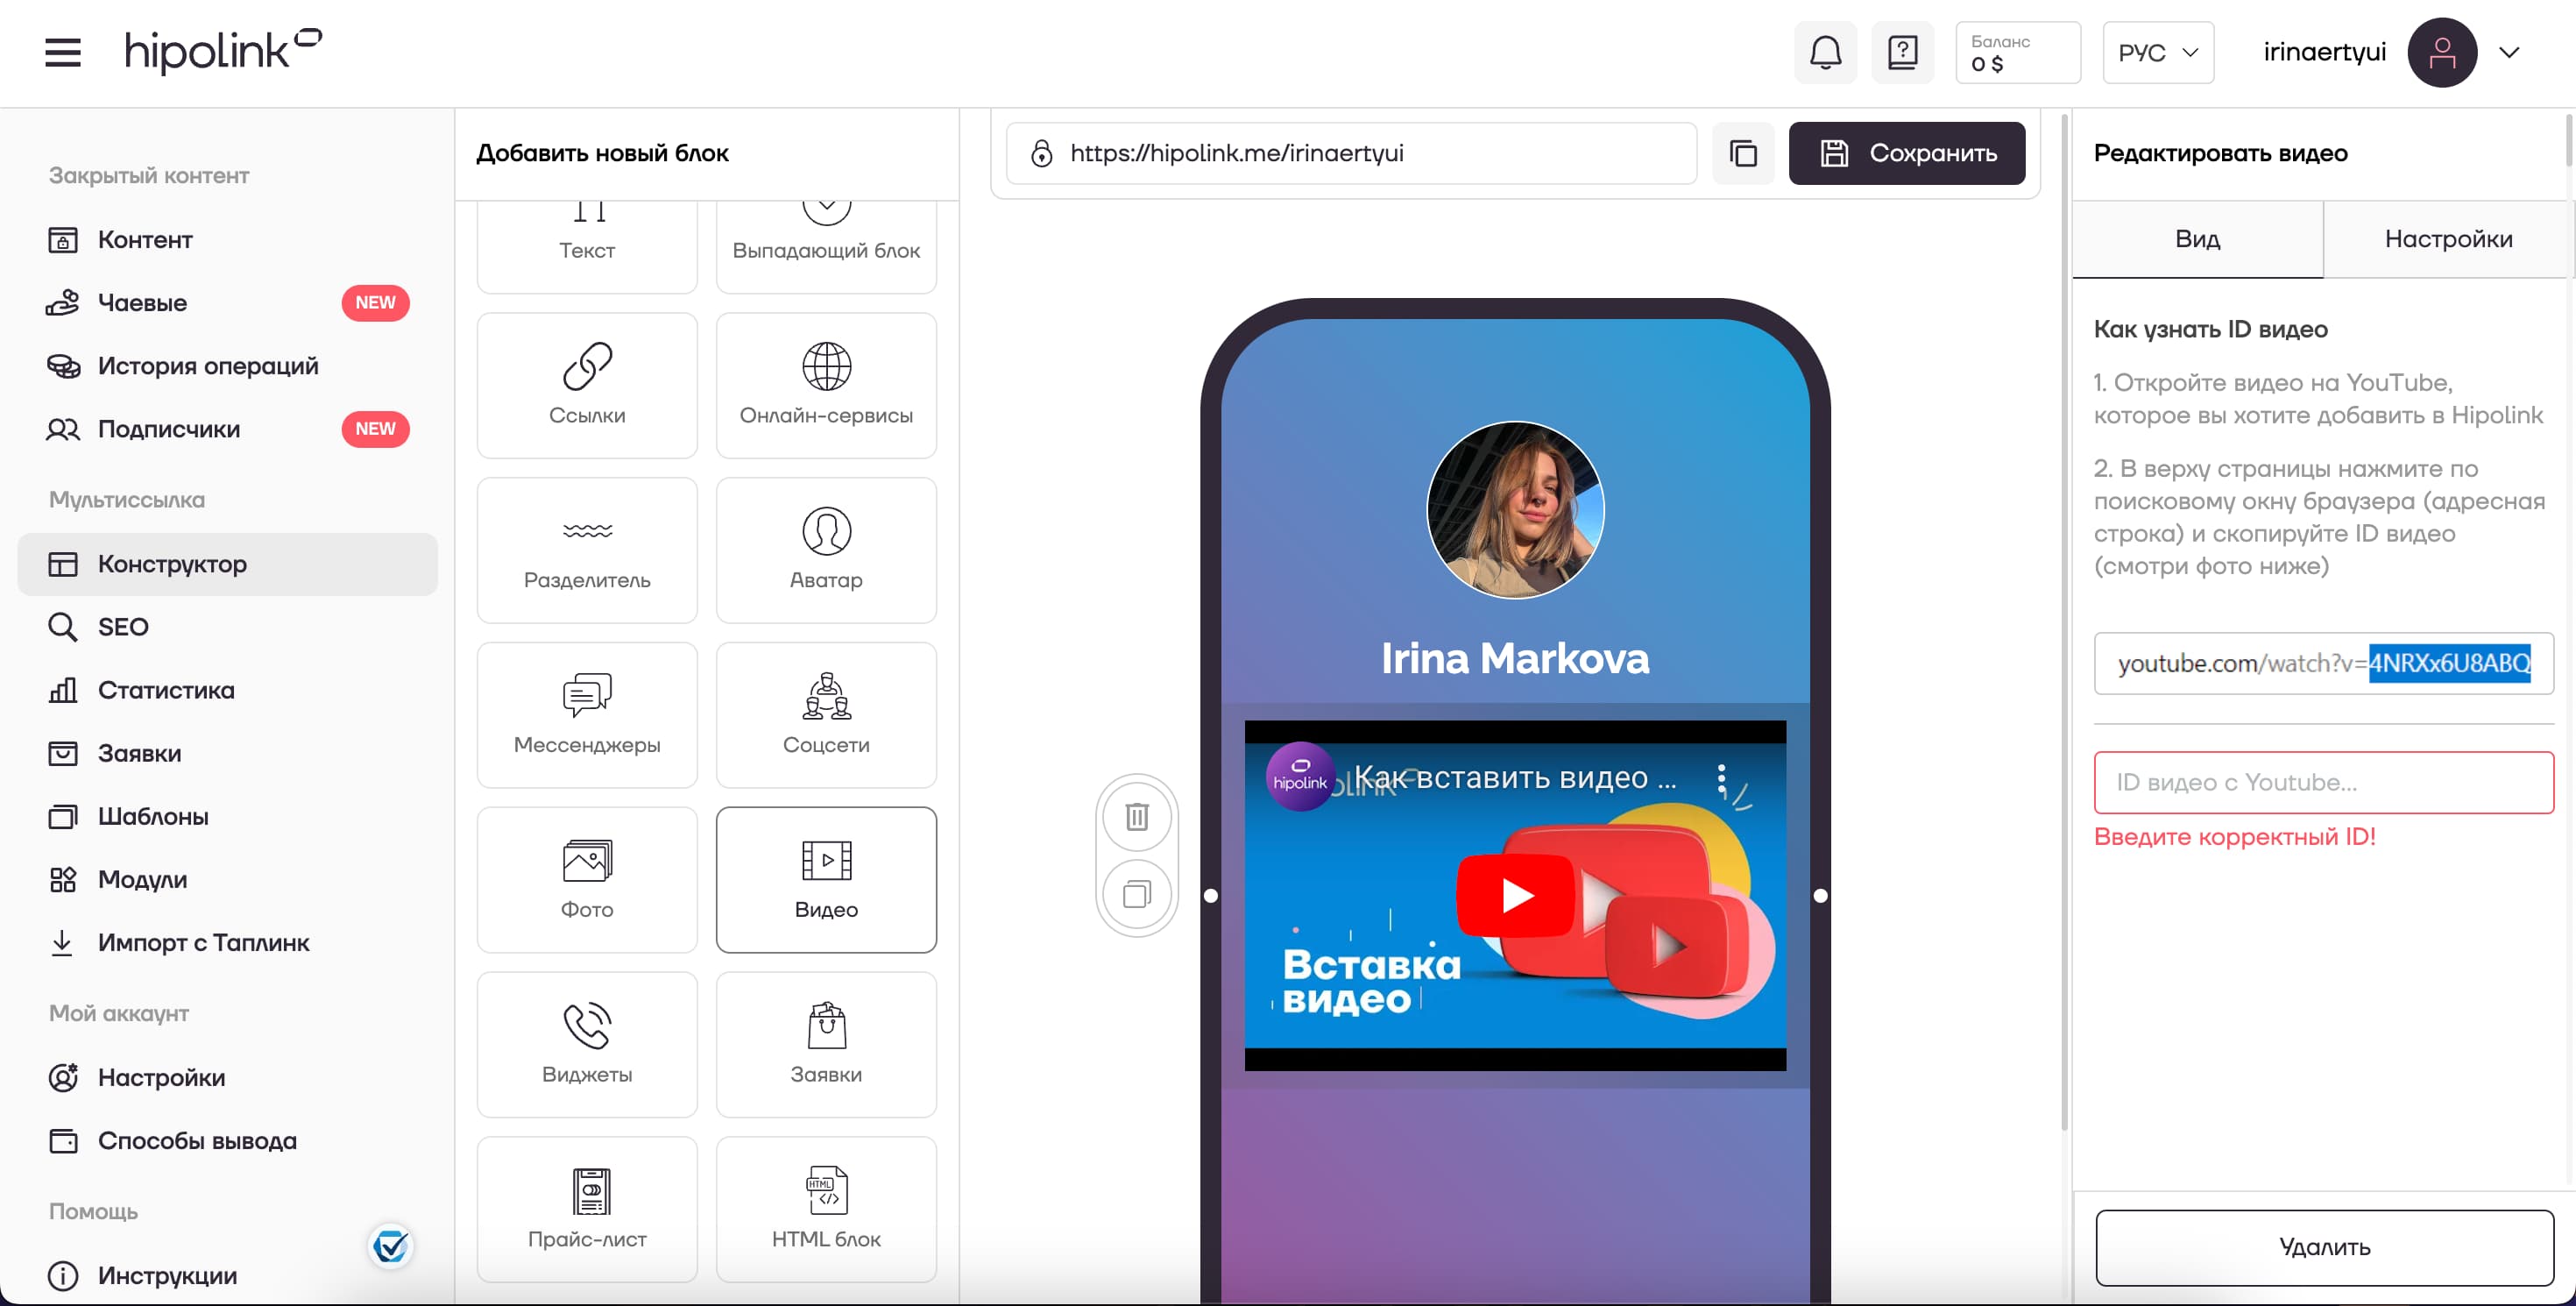
Task: Open Конструктор in sidebar
Action: tap(228, 564)
